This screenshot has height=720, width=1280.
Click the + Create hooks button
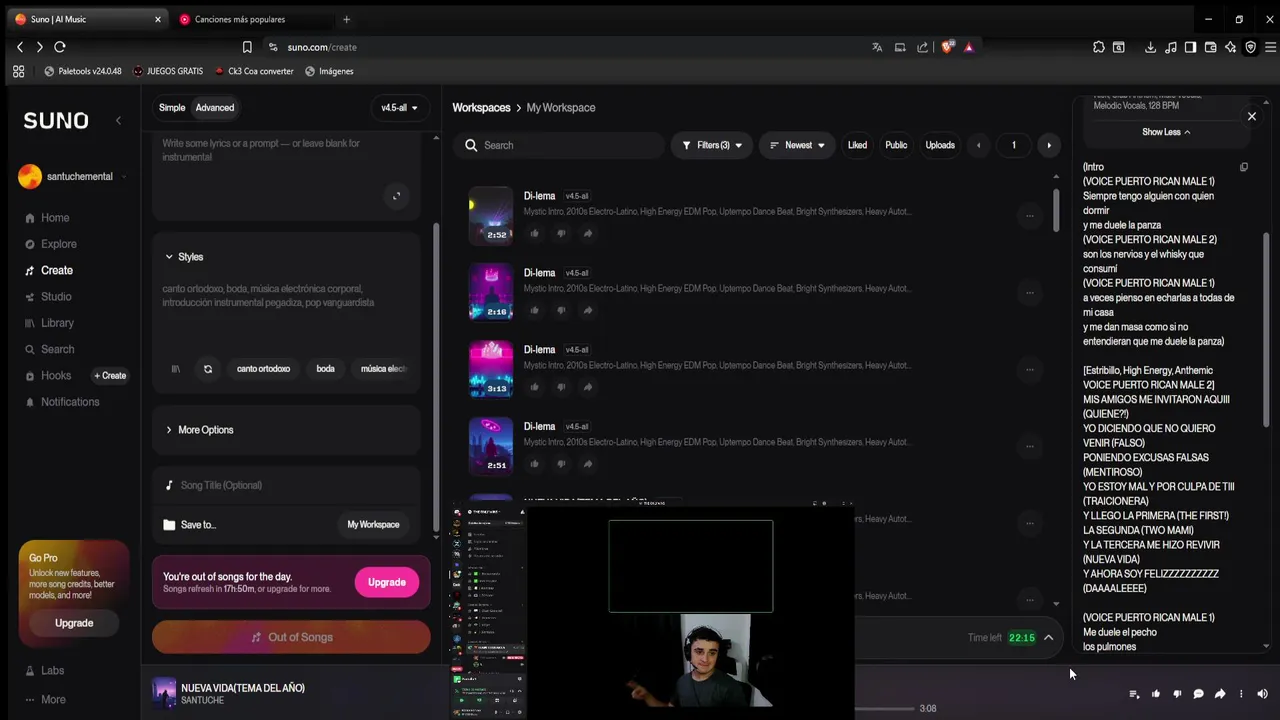click(110, 376)
